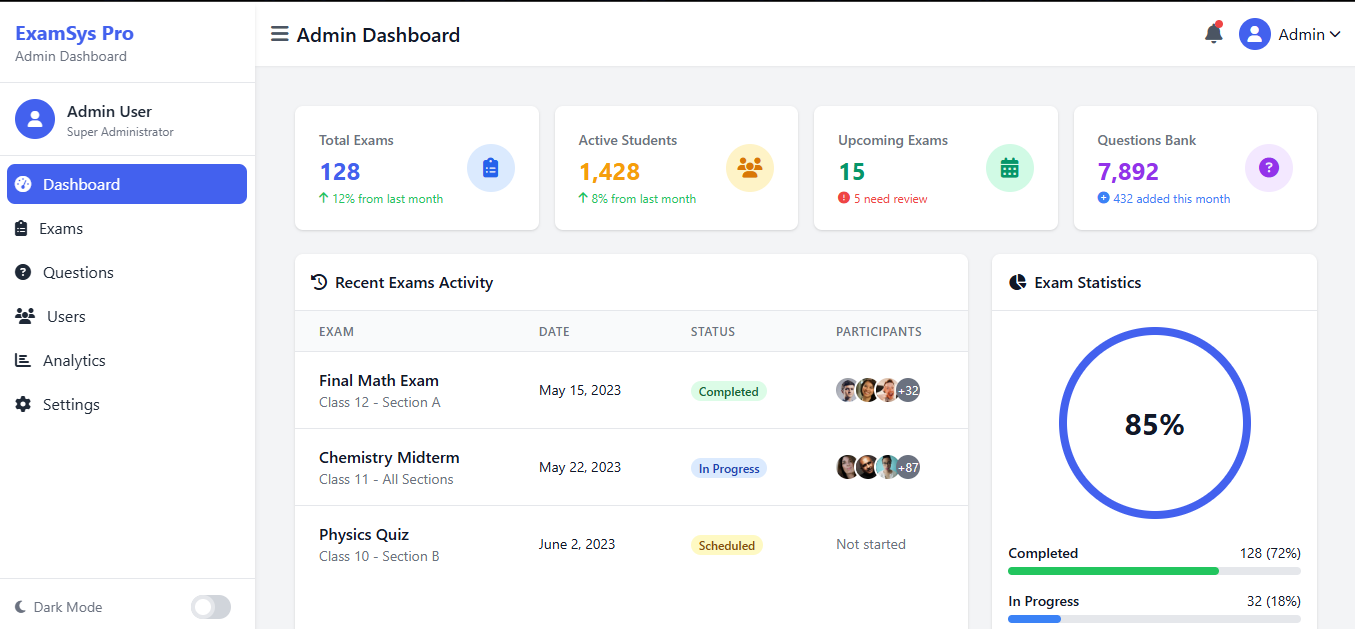The width and height of the screenshot is (1355, 629).
Task: Click the Scheduled status badge
Action: 727,545
